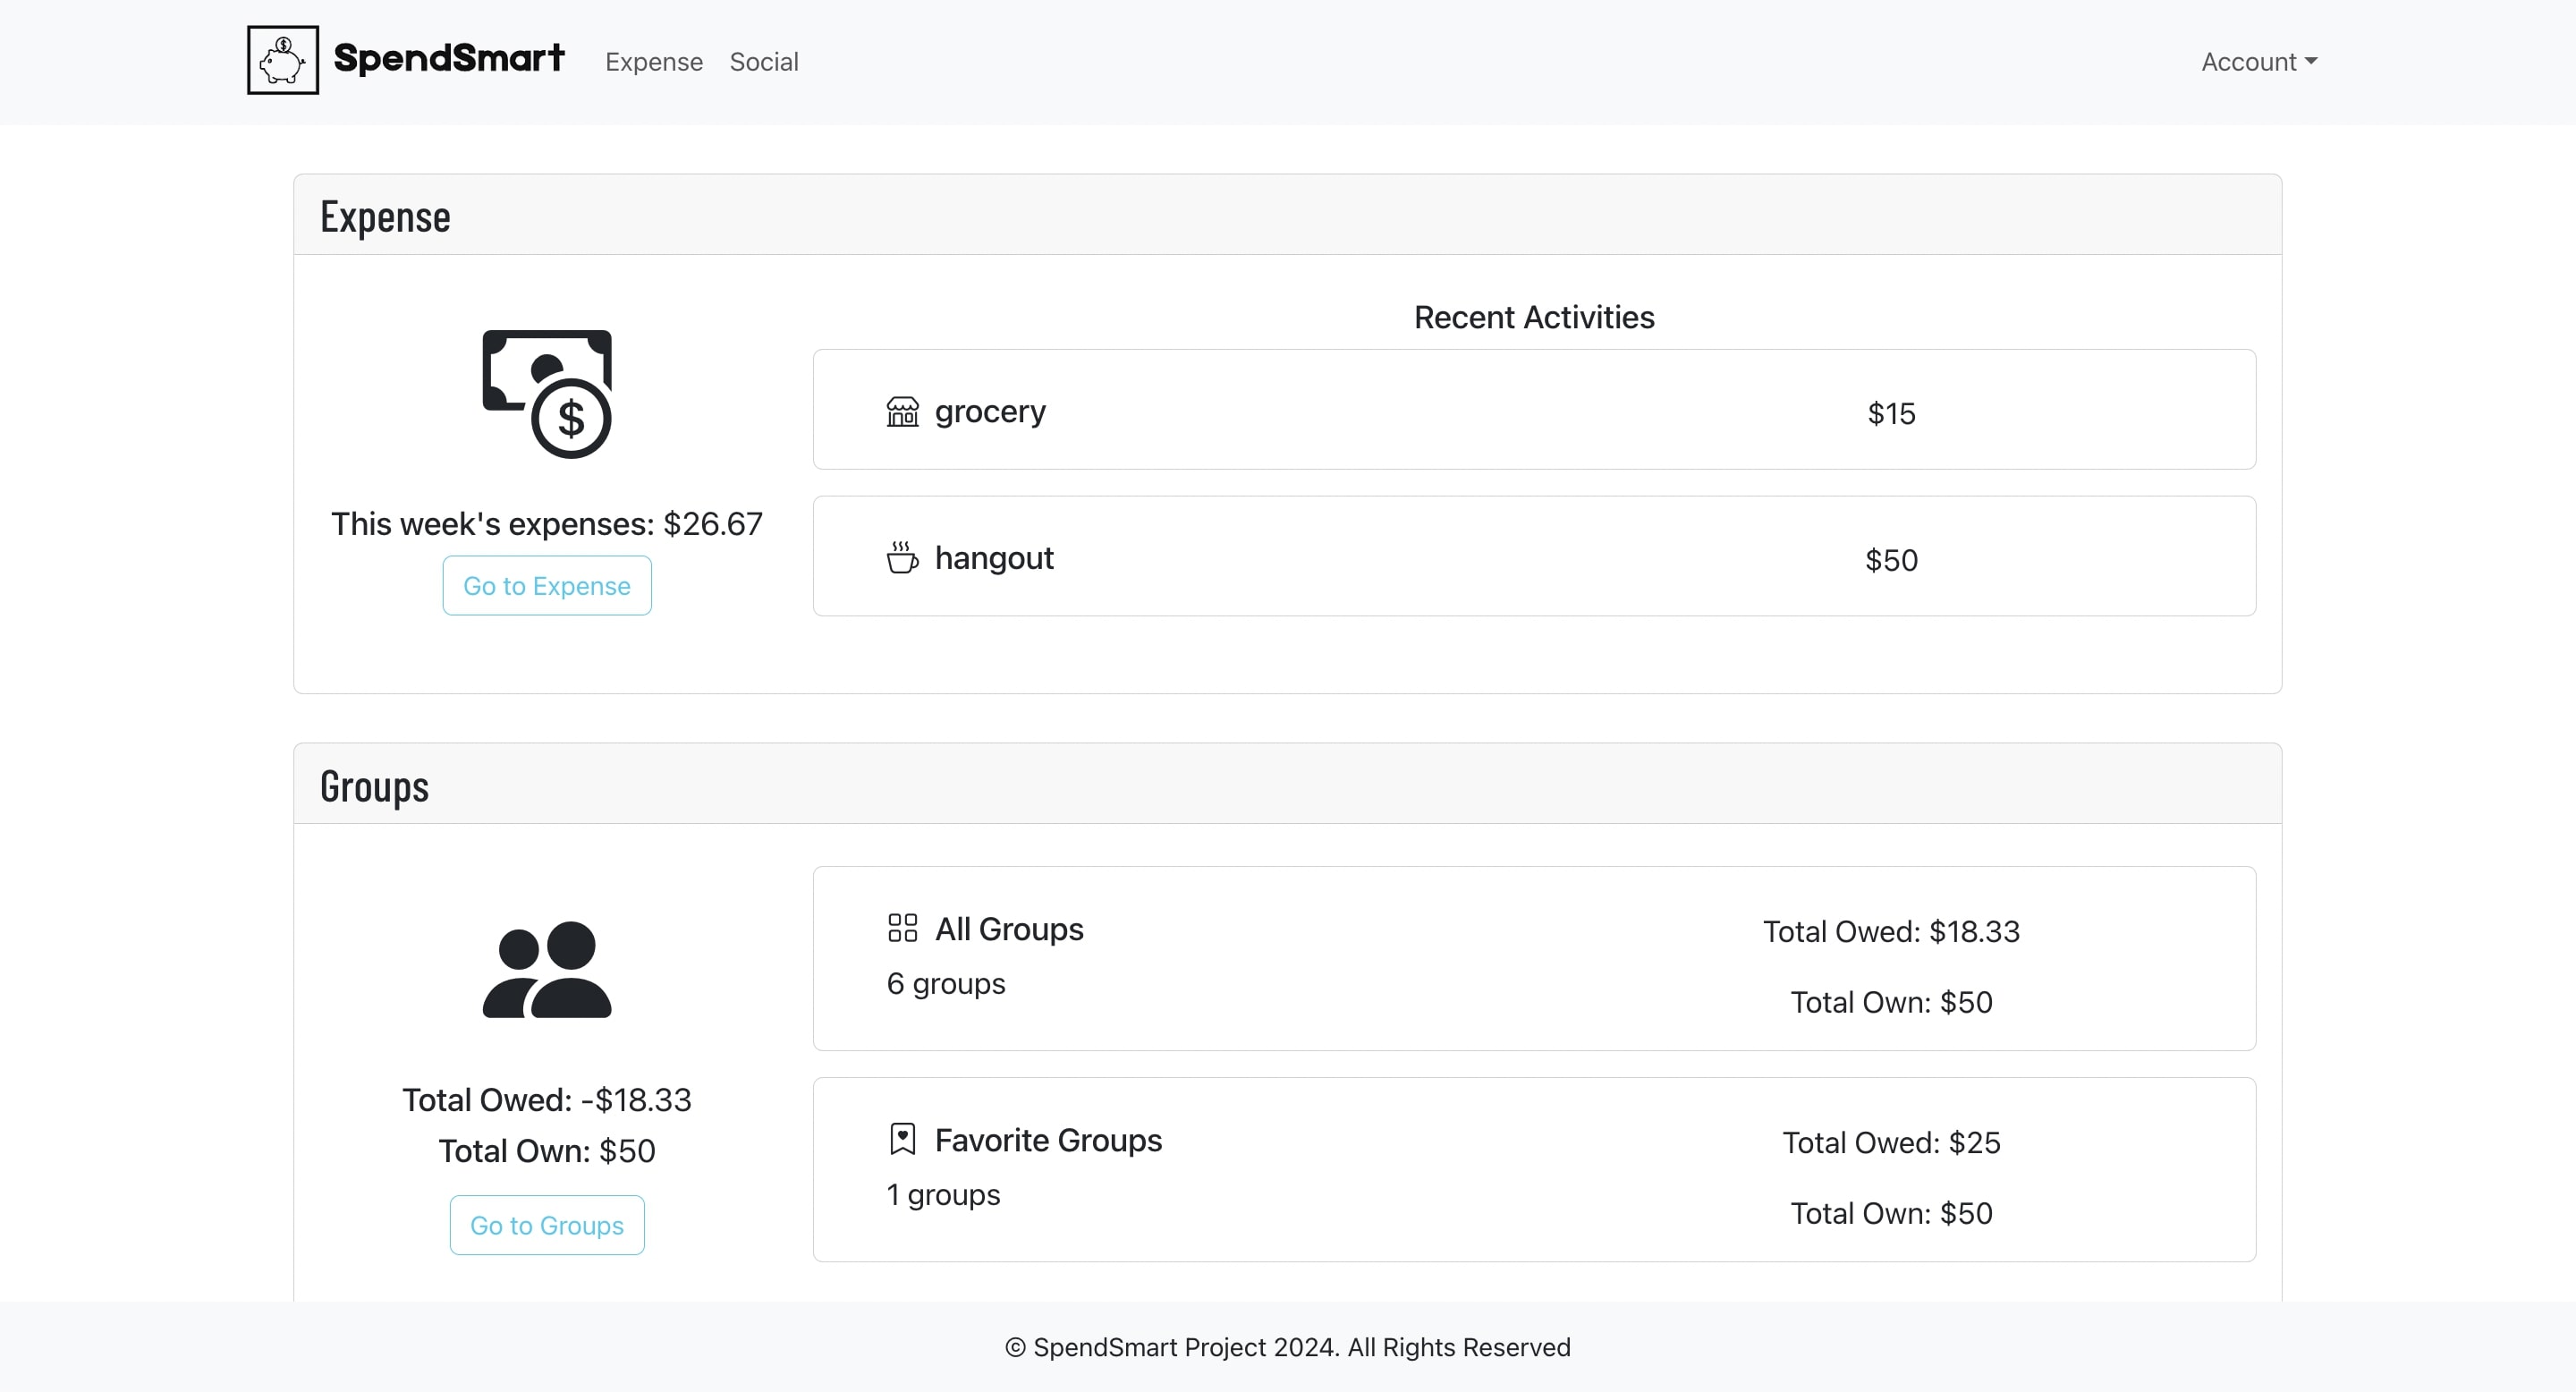This screenshot has width=2576, height=1392.
Task: Click the Expense card header
Action: click(1287, 215)
